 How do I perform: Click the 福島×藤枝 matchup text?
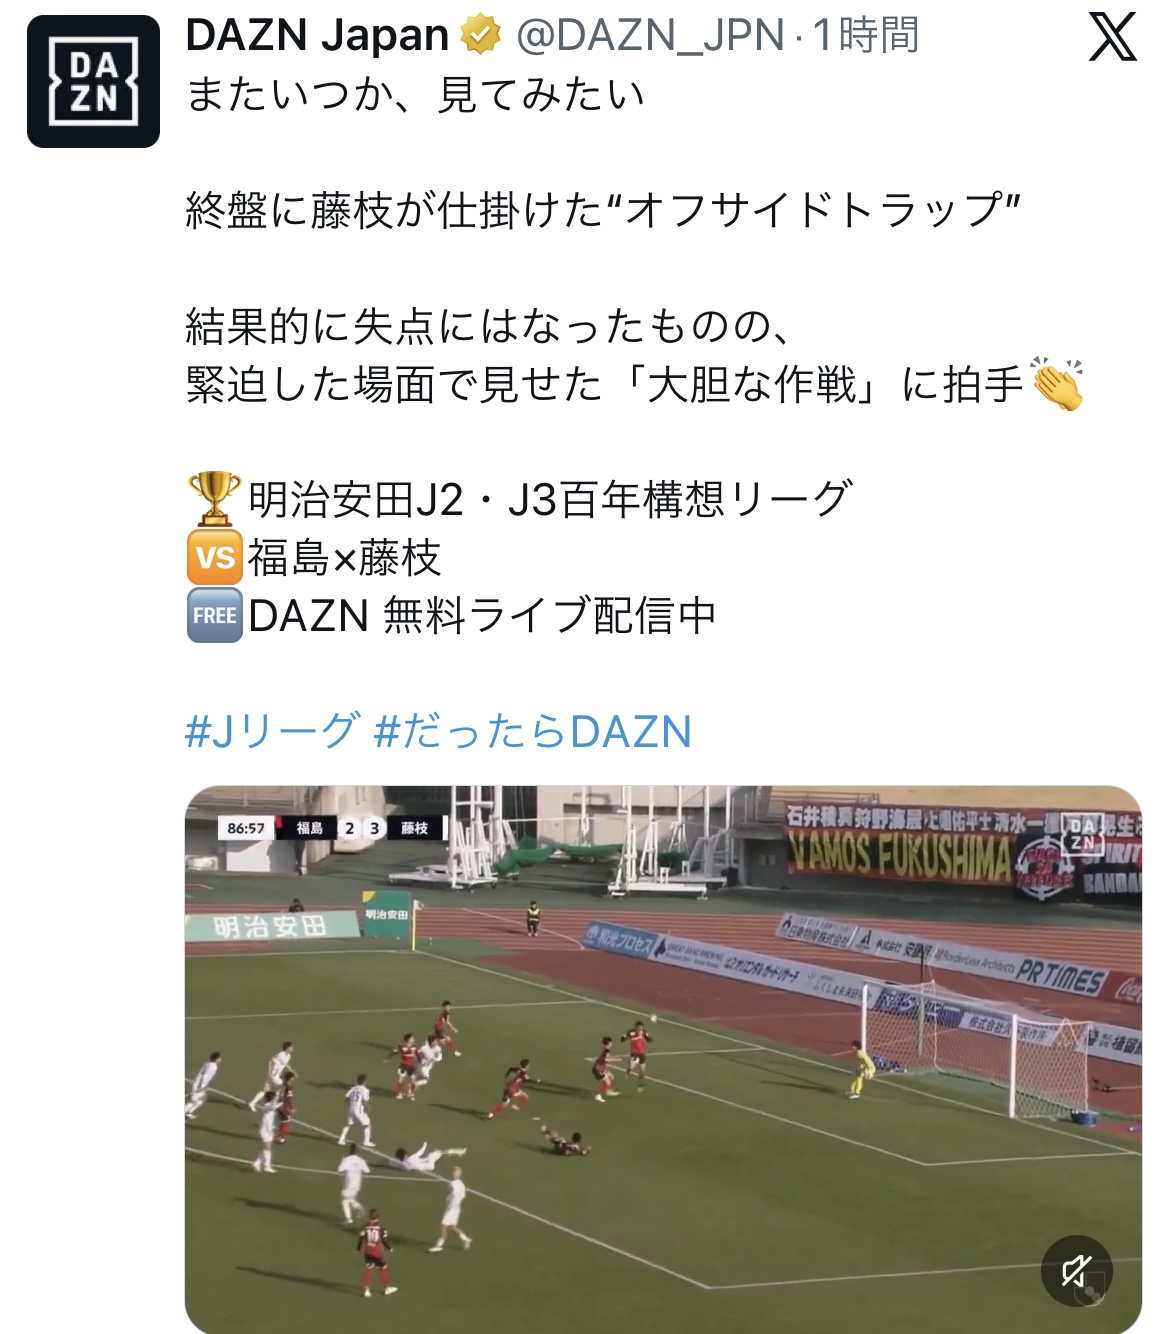point(345,558)
